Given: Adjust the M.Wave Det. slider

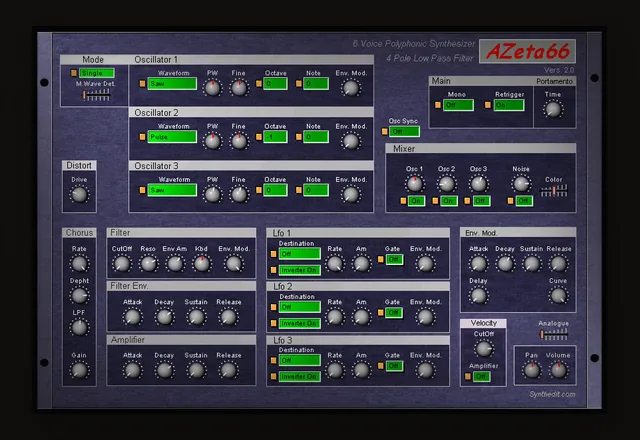Looking at the screenshot, I should coord(96,96).
